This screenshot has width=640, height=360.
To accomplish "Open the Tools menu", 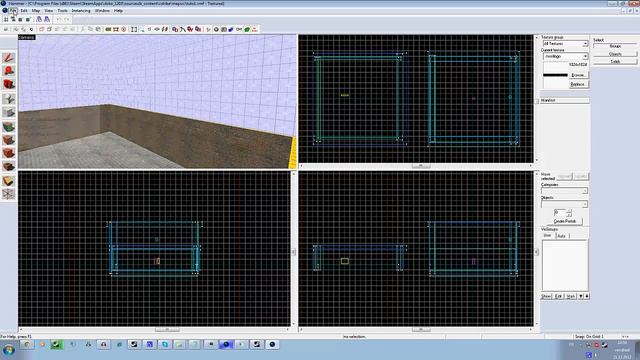I will click(62, 11).
